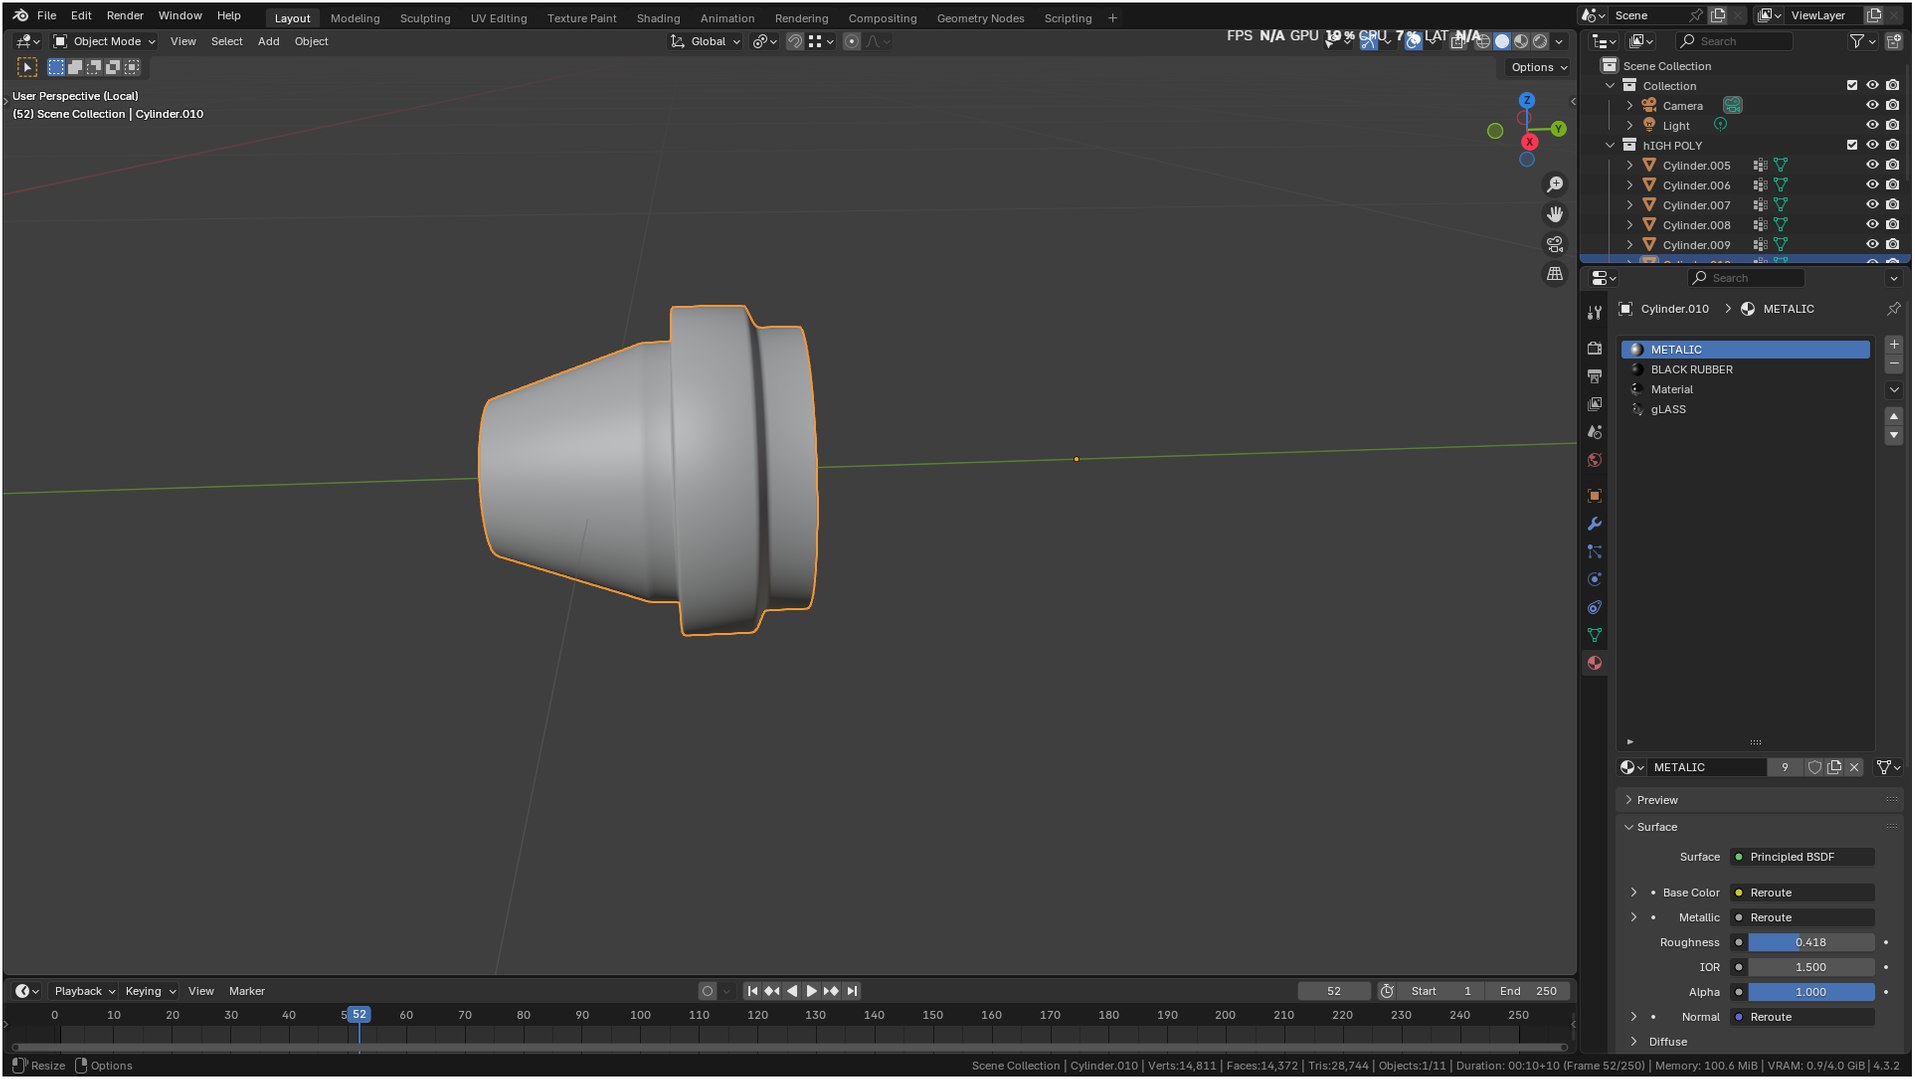Hide Camera in viewport
Image resolution: width=1915 pixels, height=1080 pixels.
point(1872,105)
